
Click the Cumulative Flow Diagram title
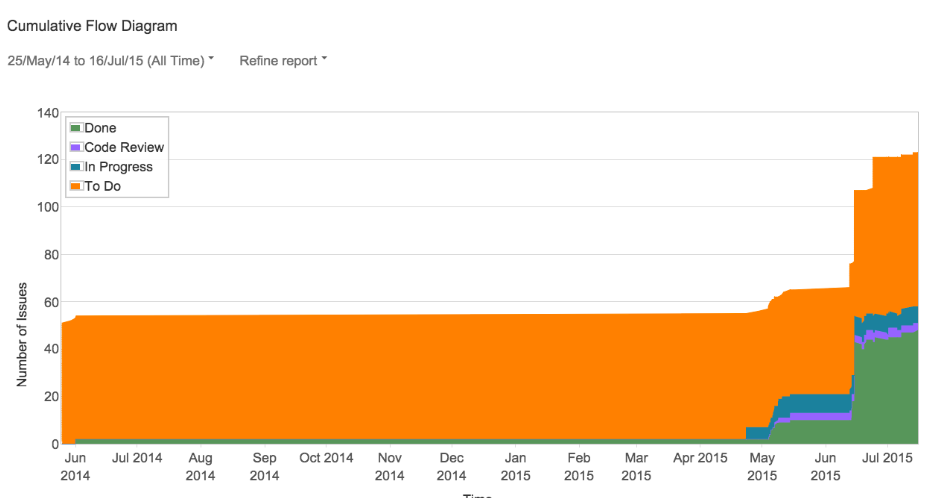click(92, 26)
